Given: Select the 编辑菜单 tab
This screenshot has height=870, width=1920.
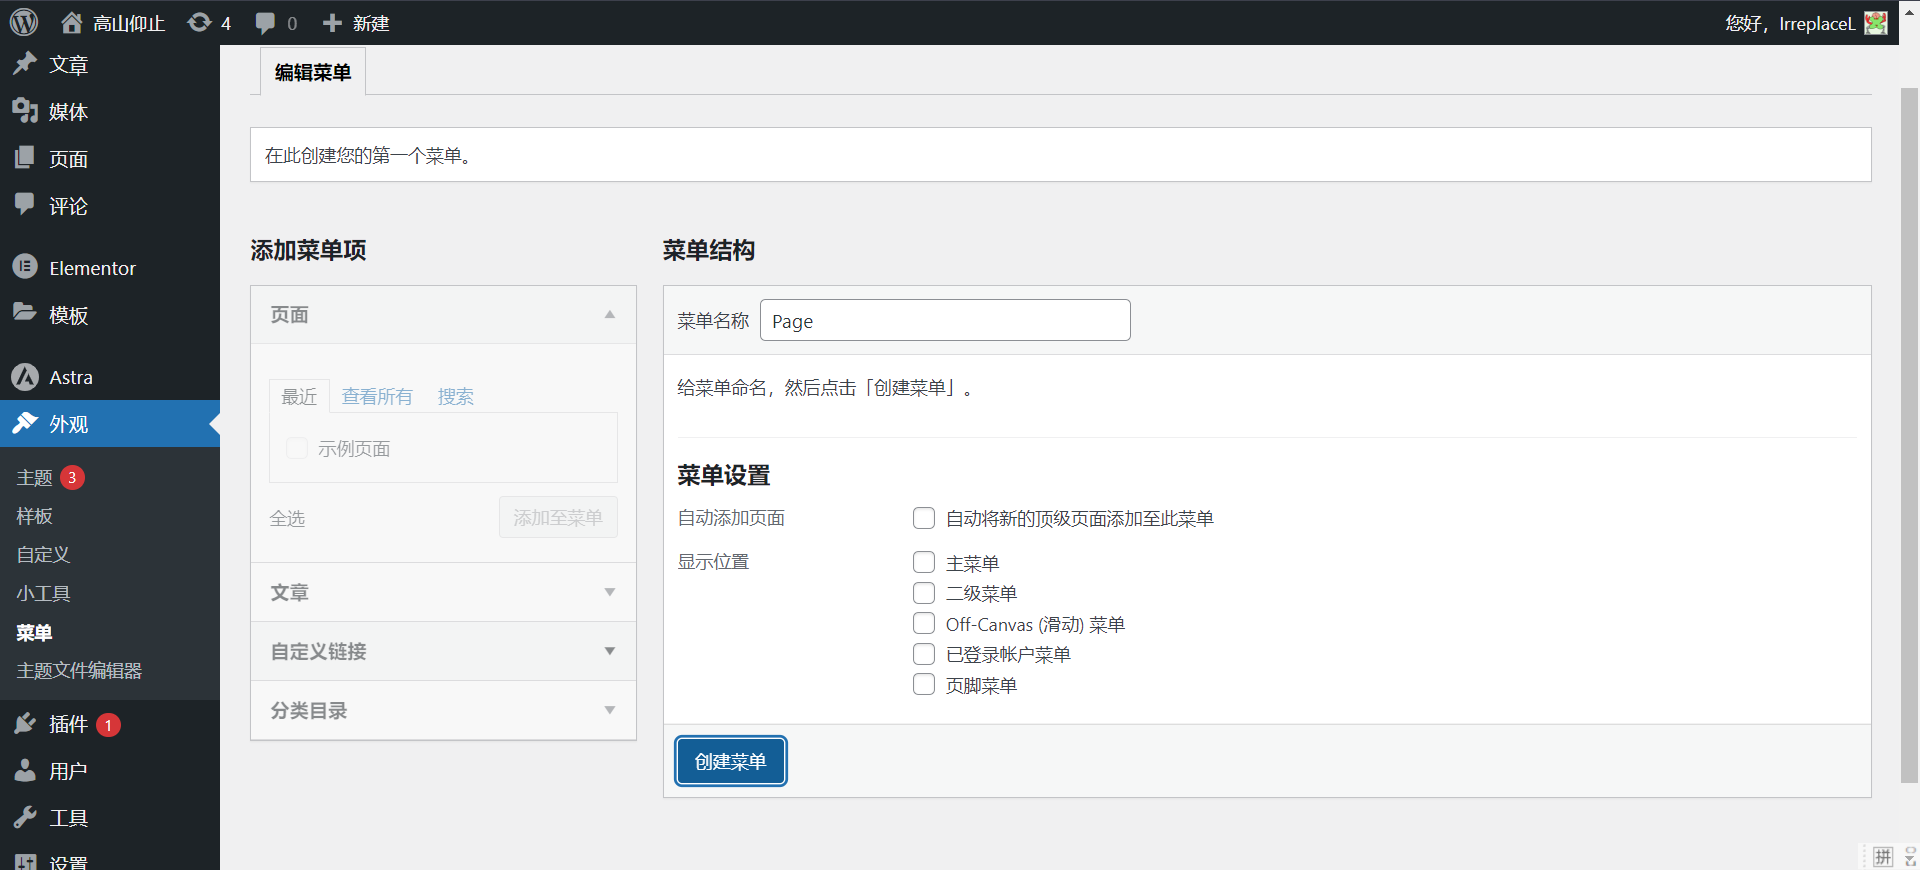Looking at the screenshot, I should click(313, 72).
